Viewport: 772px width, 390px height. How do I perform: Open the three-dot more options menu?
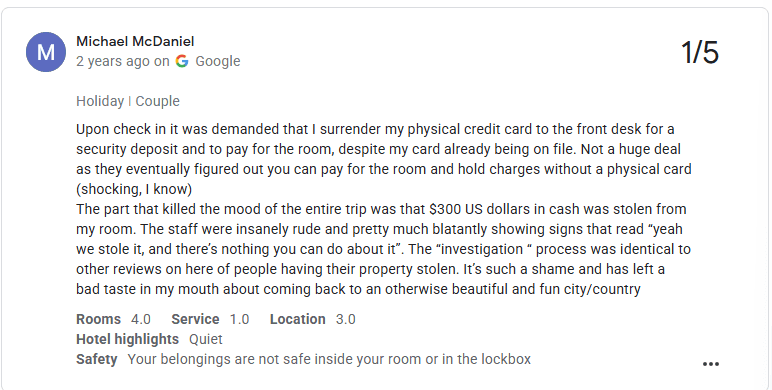point(710,364)
